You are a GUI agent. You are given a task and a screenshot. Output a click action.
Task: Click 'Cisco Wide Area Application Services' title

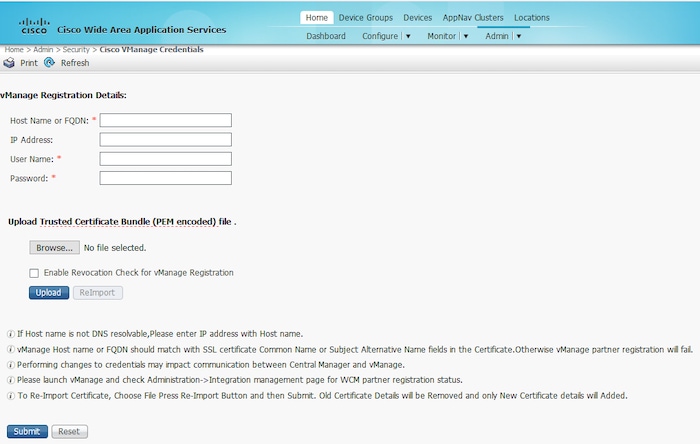coord(142,30)
